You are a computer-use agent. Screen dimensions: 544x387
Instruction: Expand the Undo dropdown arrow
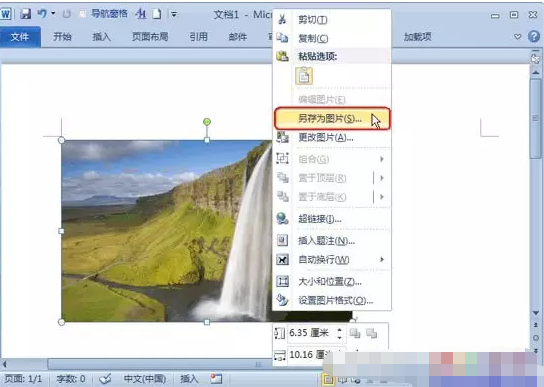[x=53, y=14]
